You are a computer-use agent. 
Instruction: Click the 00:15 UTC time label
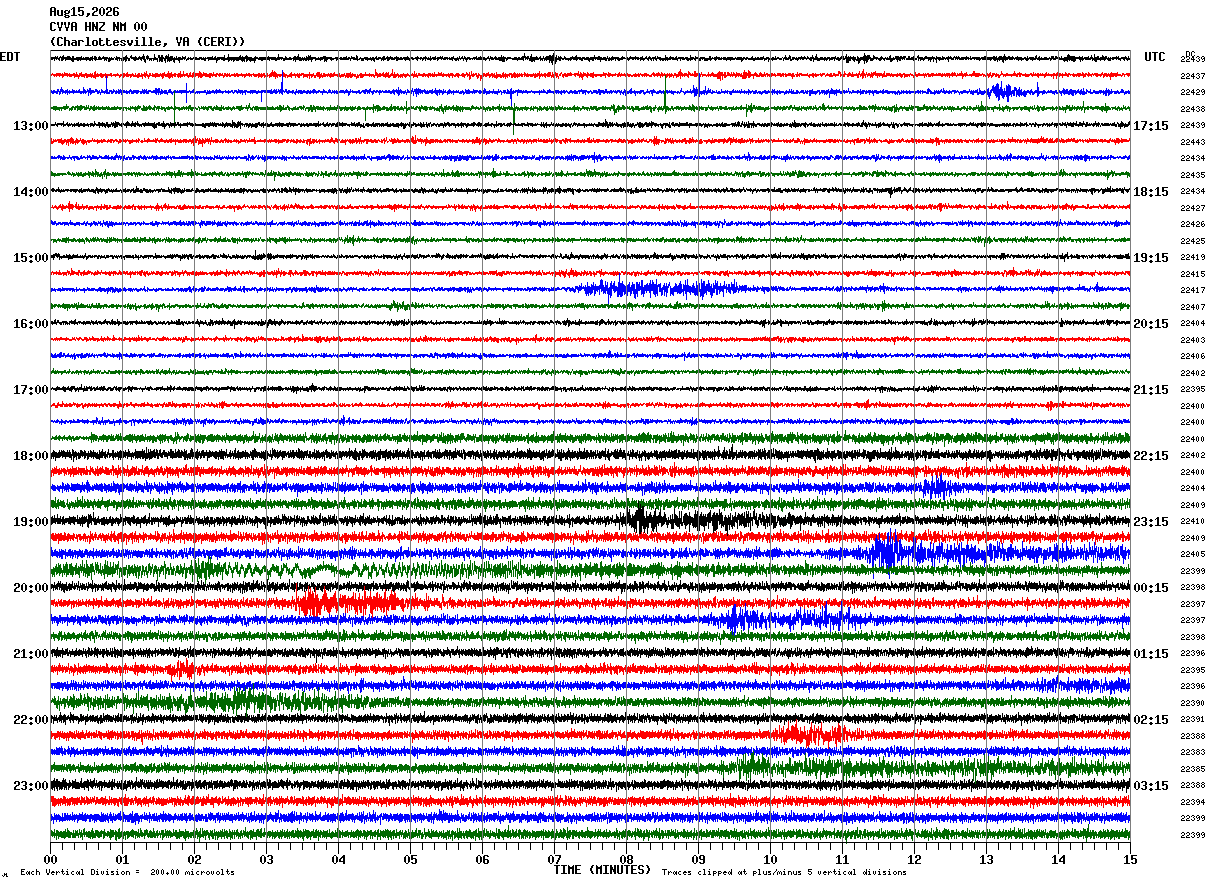[x=1151, y=588]
